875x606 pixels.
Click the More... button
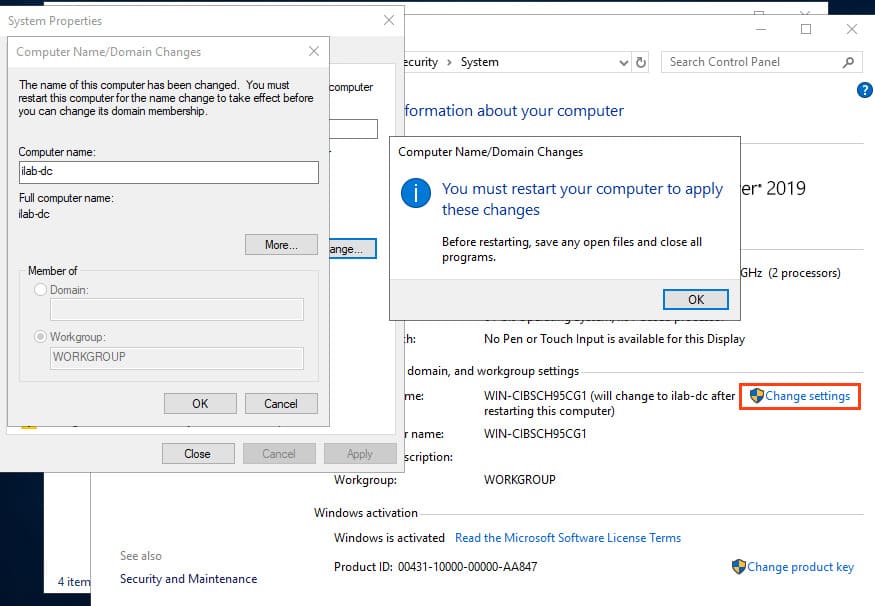[x=281, y=245]
